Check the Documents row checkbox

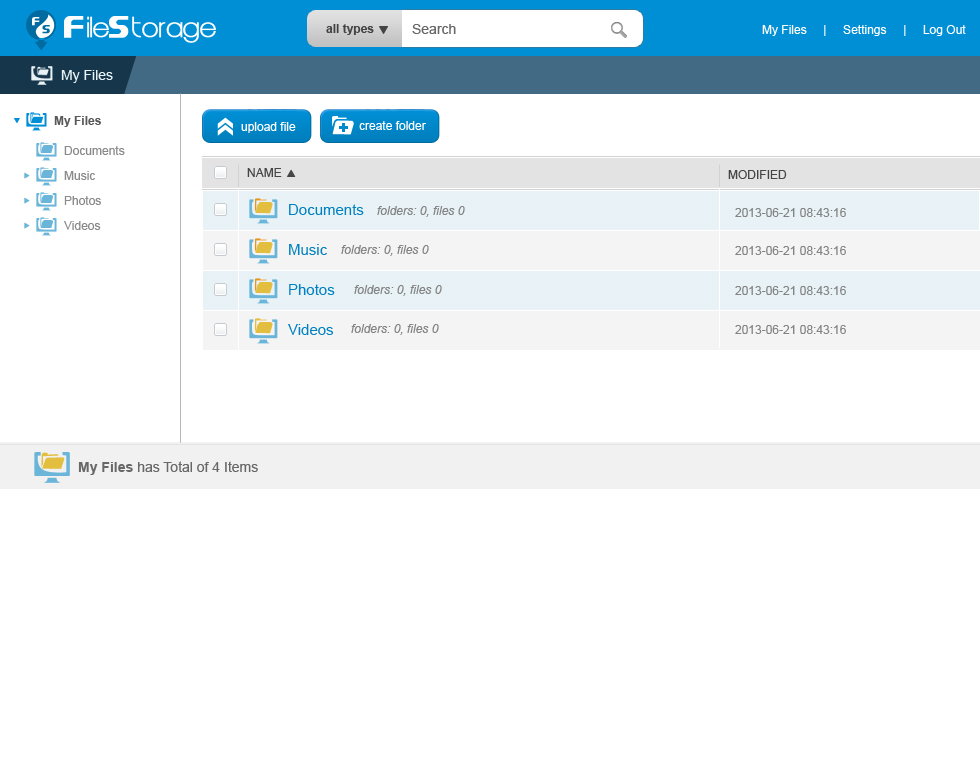[221, 209]
